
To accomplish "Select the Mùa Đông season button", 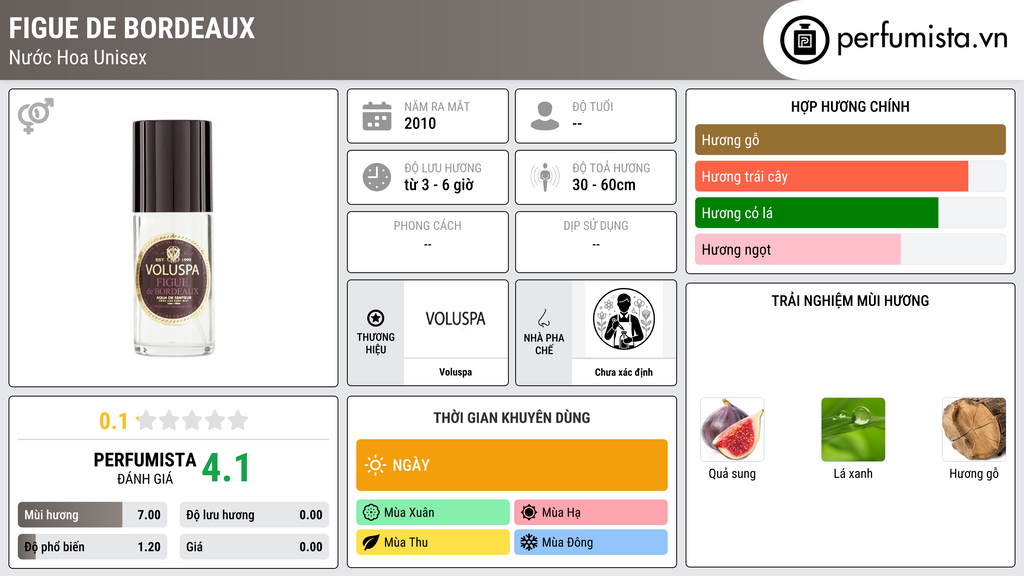I will pos(591,542).
